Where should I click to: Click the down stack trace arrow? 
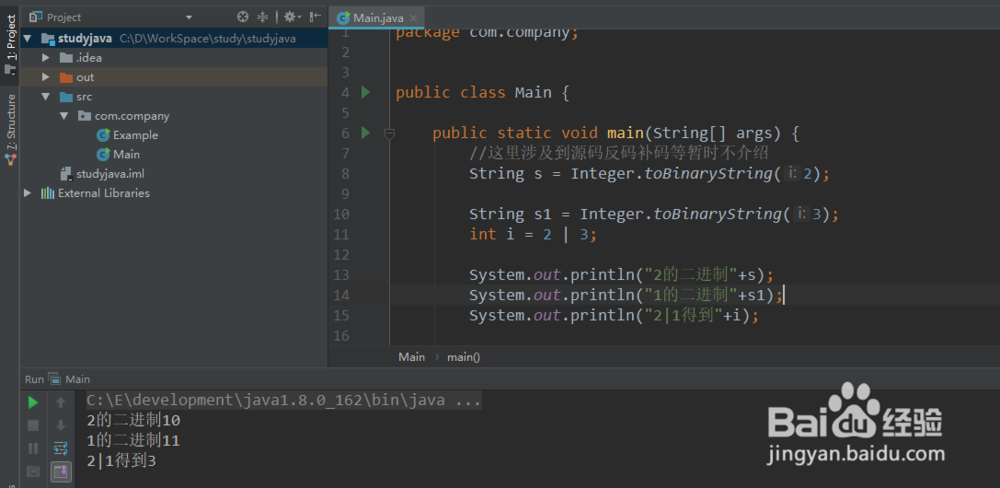(61, 425)
